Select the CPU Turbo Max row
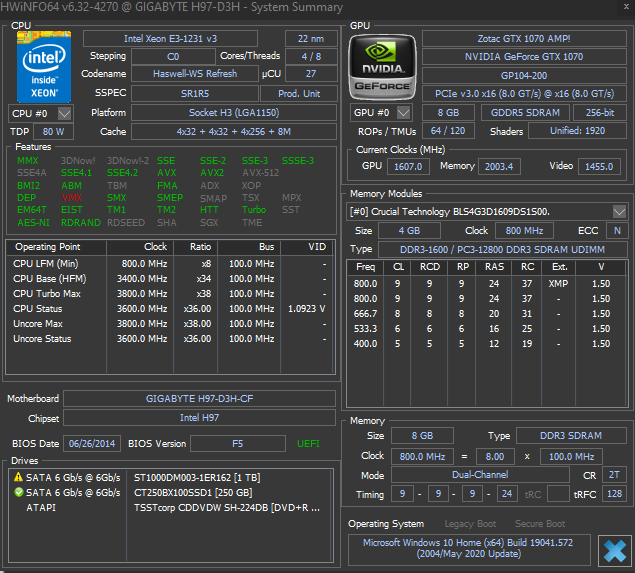 170,294
